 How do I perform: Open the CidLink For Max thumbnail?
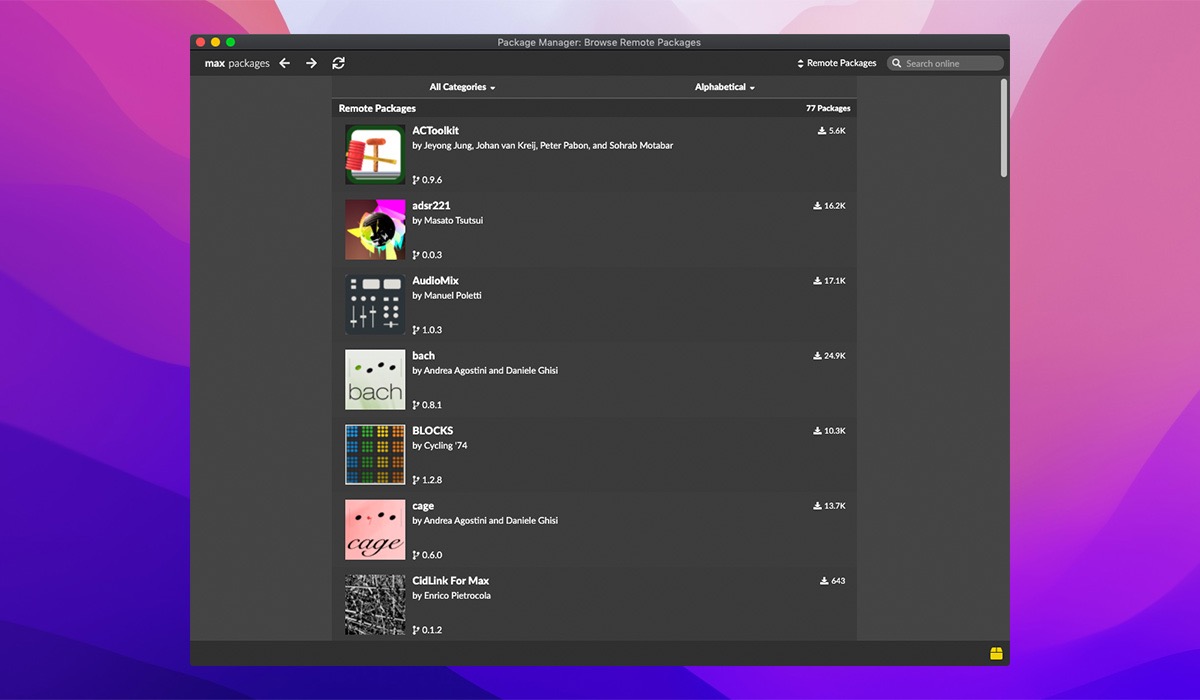tap(375, 604)
